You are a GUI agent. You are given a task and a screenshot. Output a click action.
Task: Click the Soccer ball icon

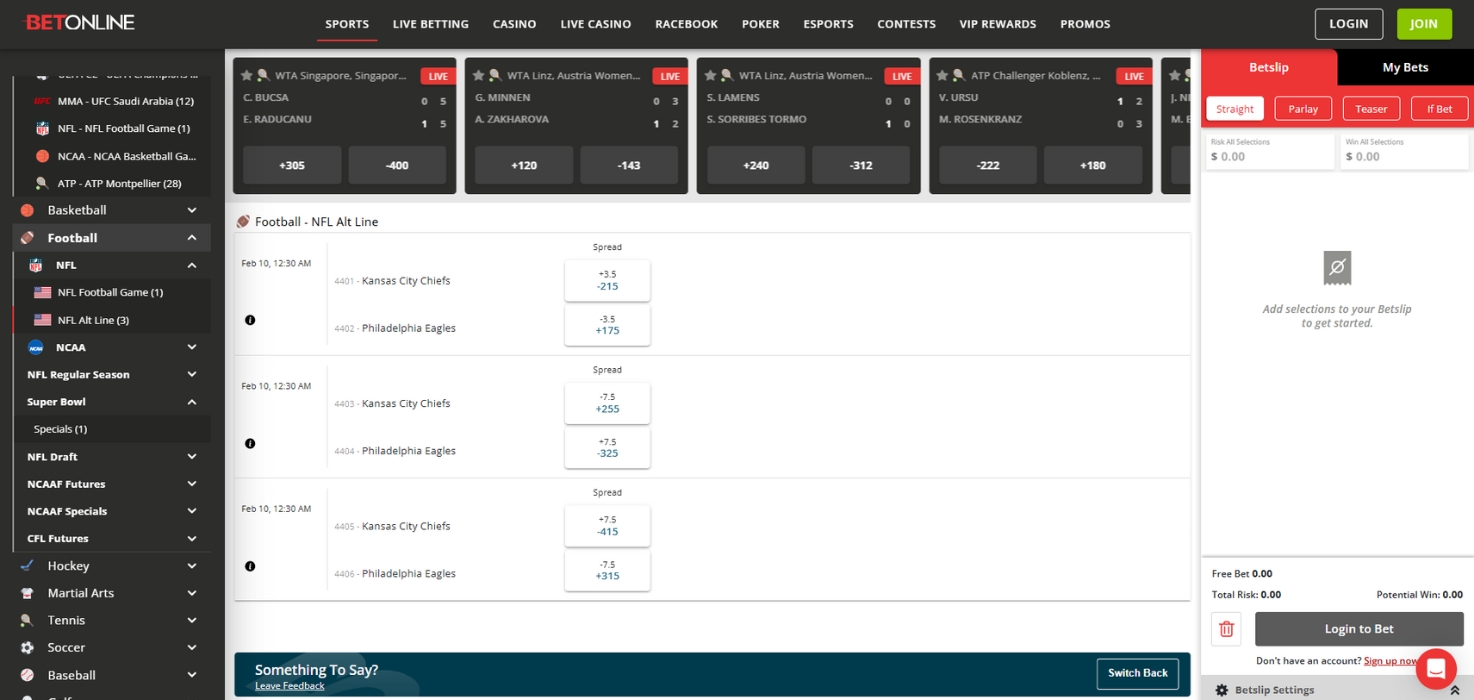27,648
